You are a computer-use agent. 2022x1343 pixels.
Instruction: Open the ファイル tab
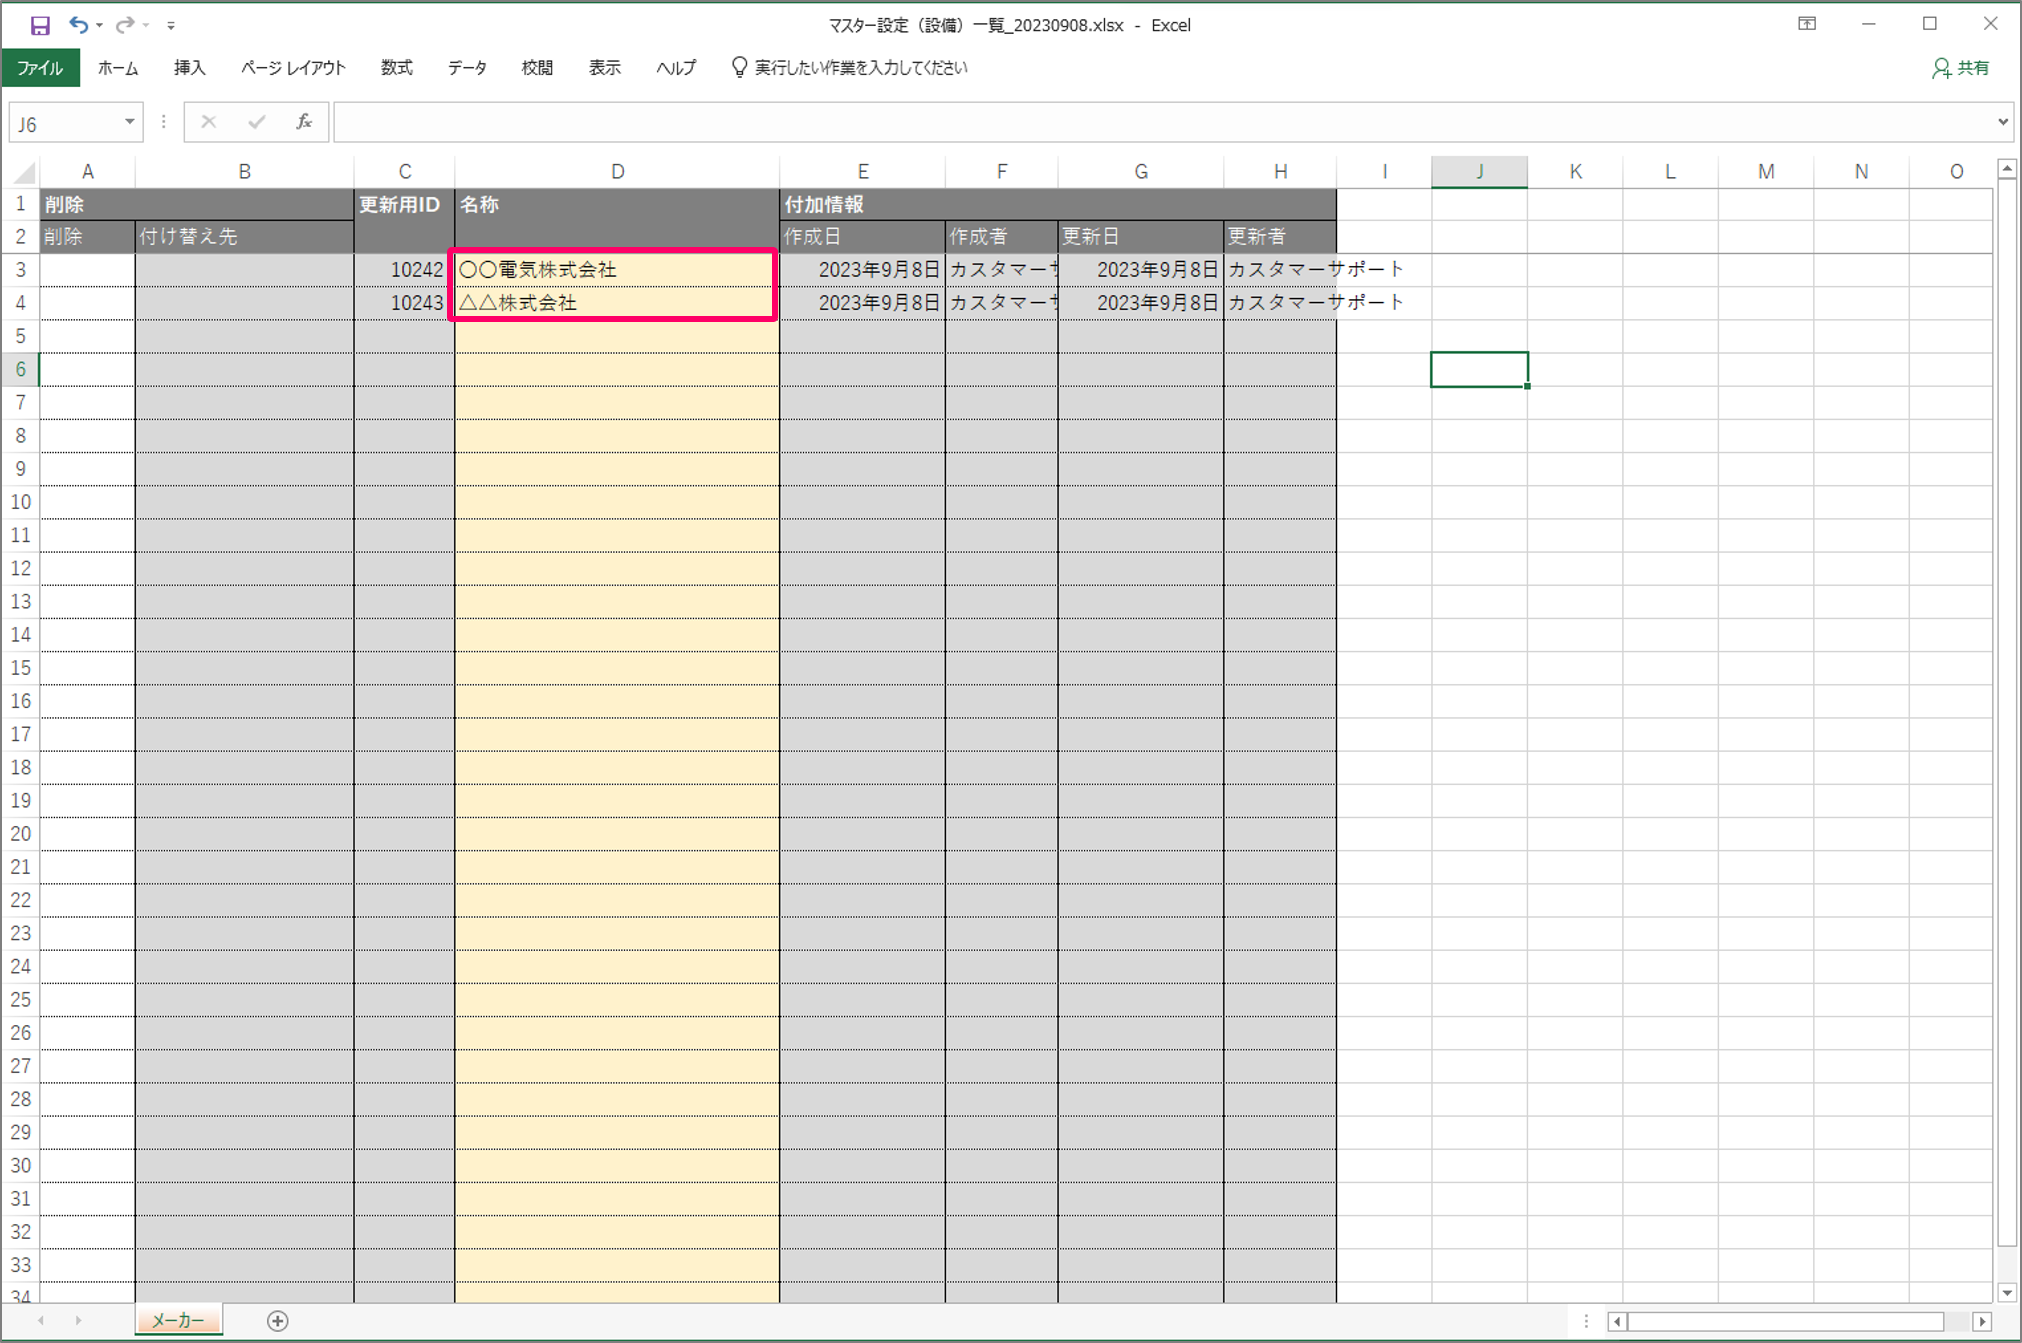point(40,68)
